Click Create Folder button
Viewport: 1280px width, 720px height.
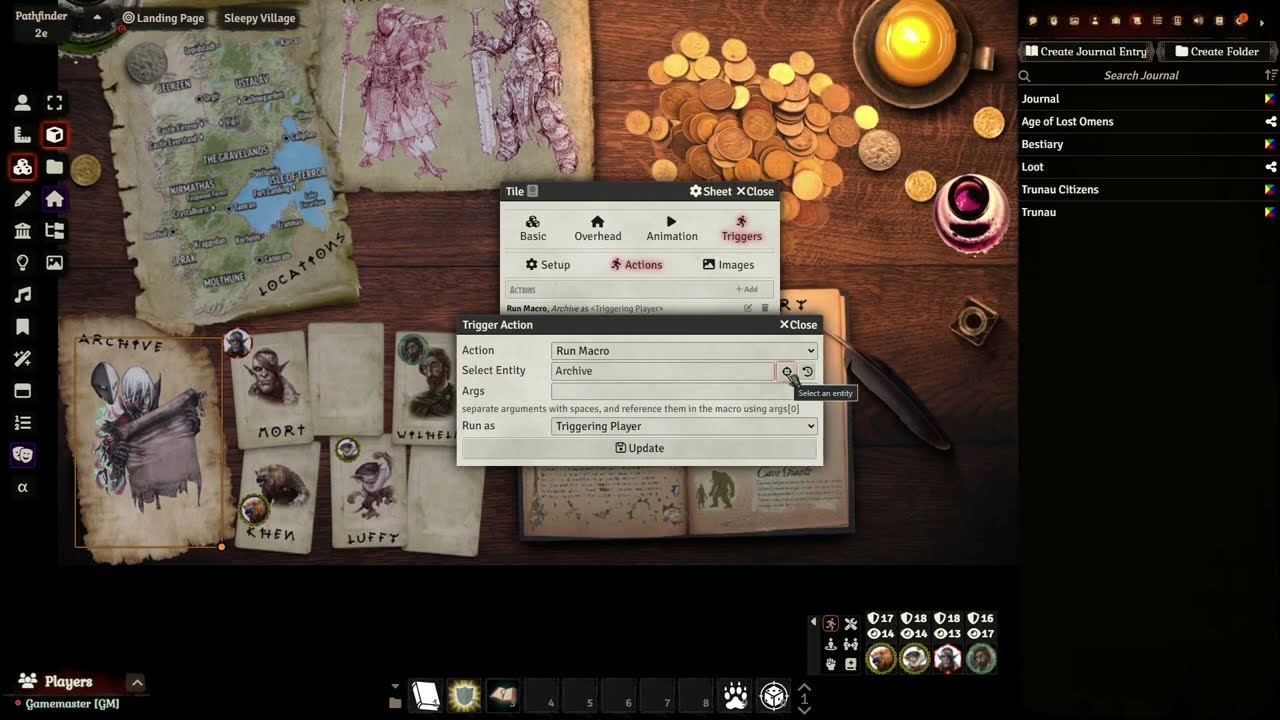click(1216, 51)
